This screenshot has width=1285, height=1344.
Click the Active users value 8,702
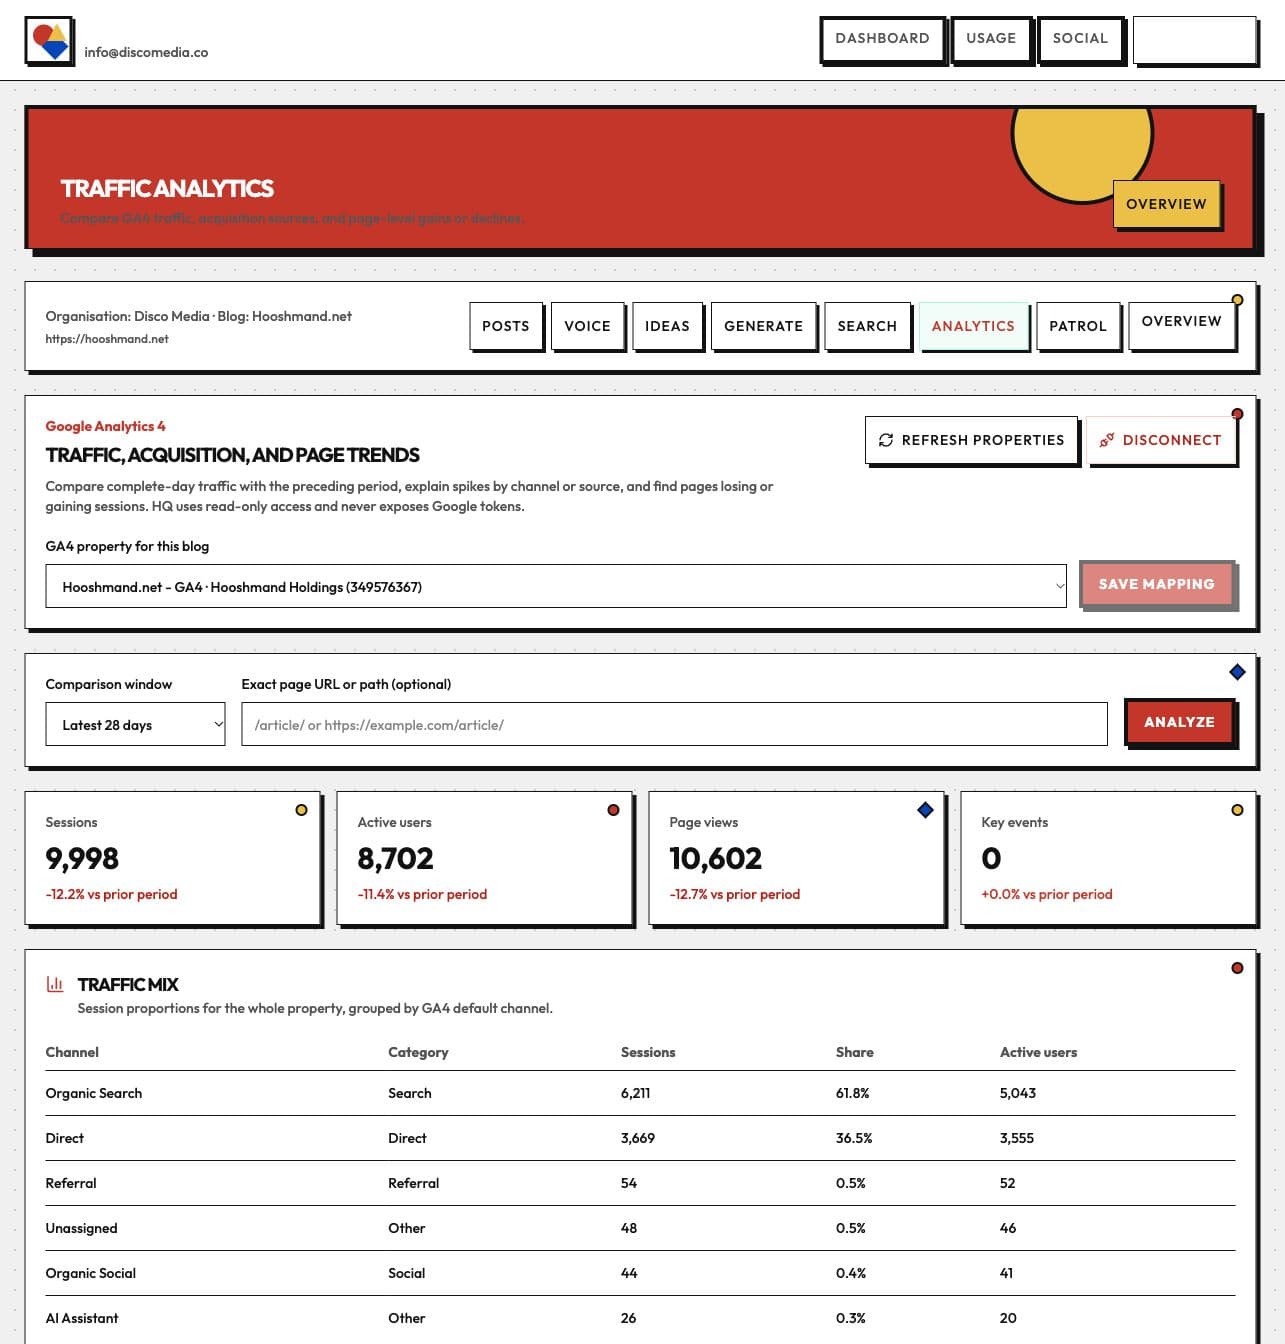pos(395,858)
